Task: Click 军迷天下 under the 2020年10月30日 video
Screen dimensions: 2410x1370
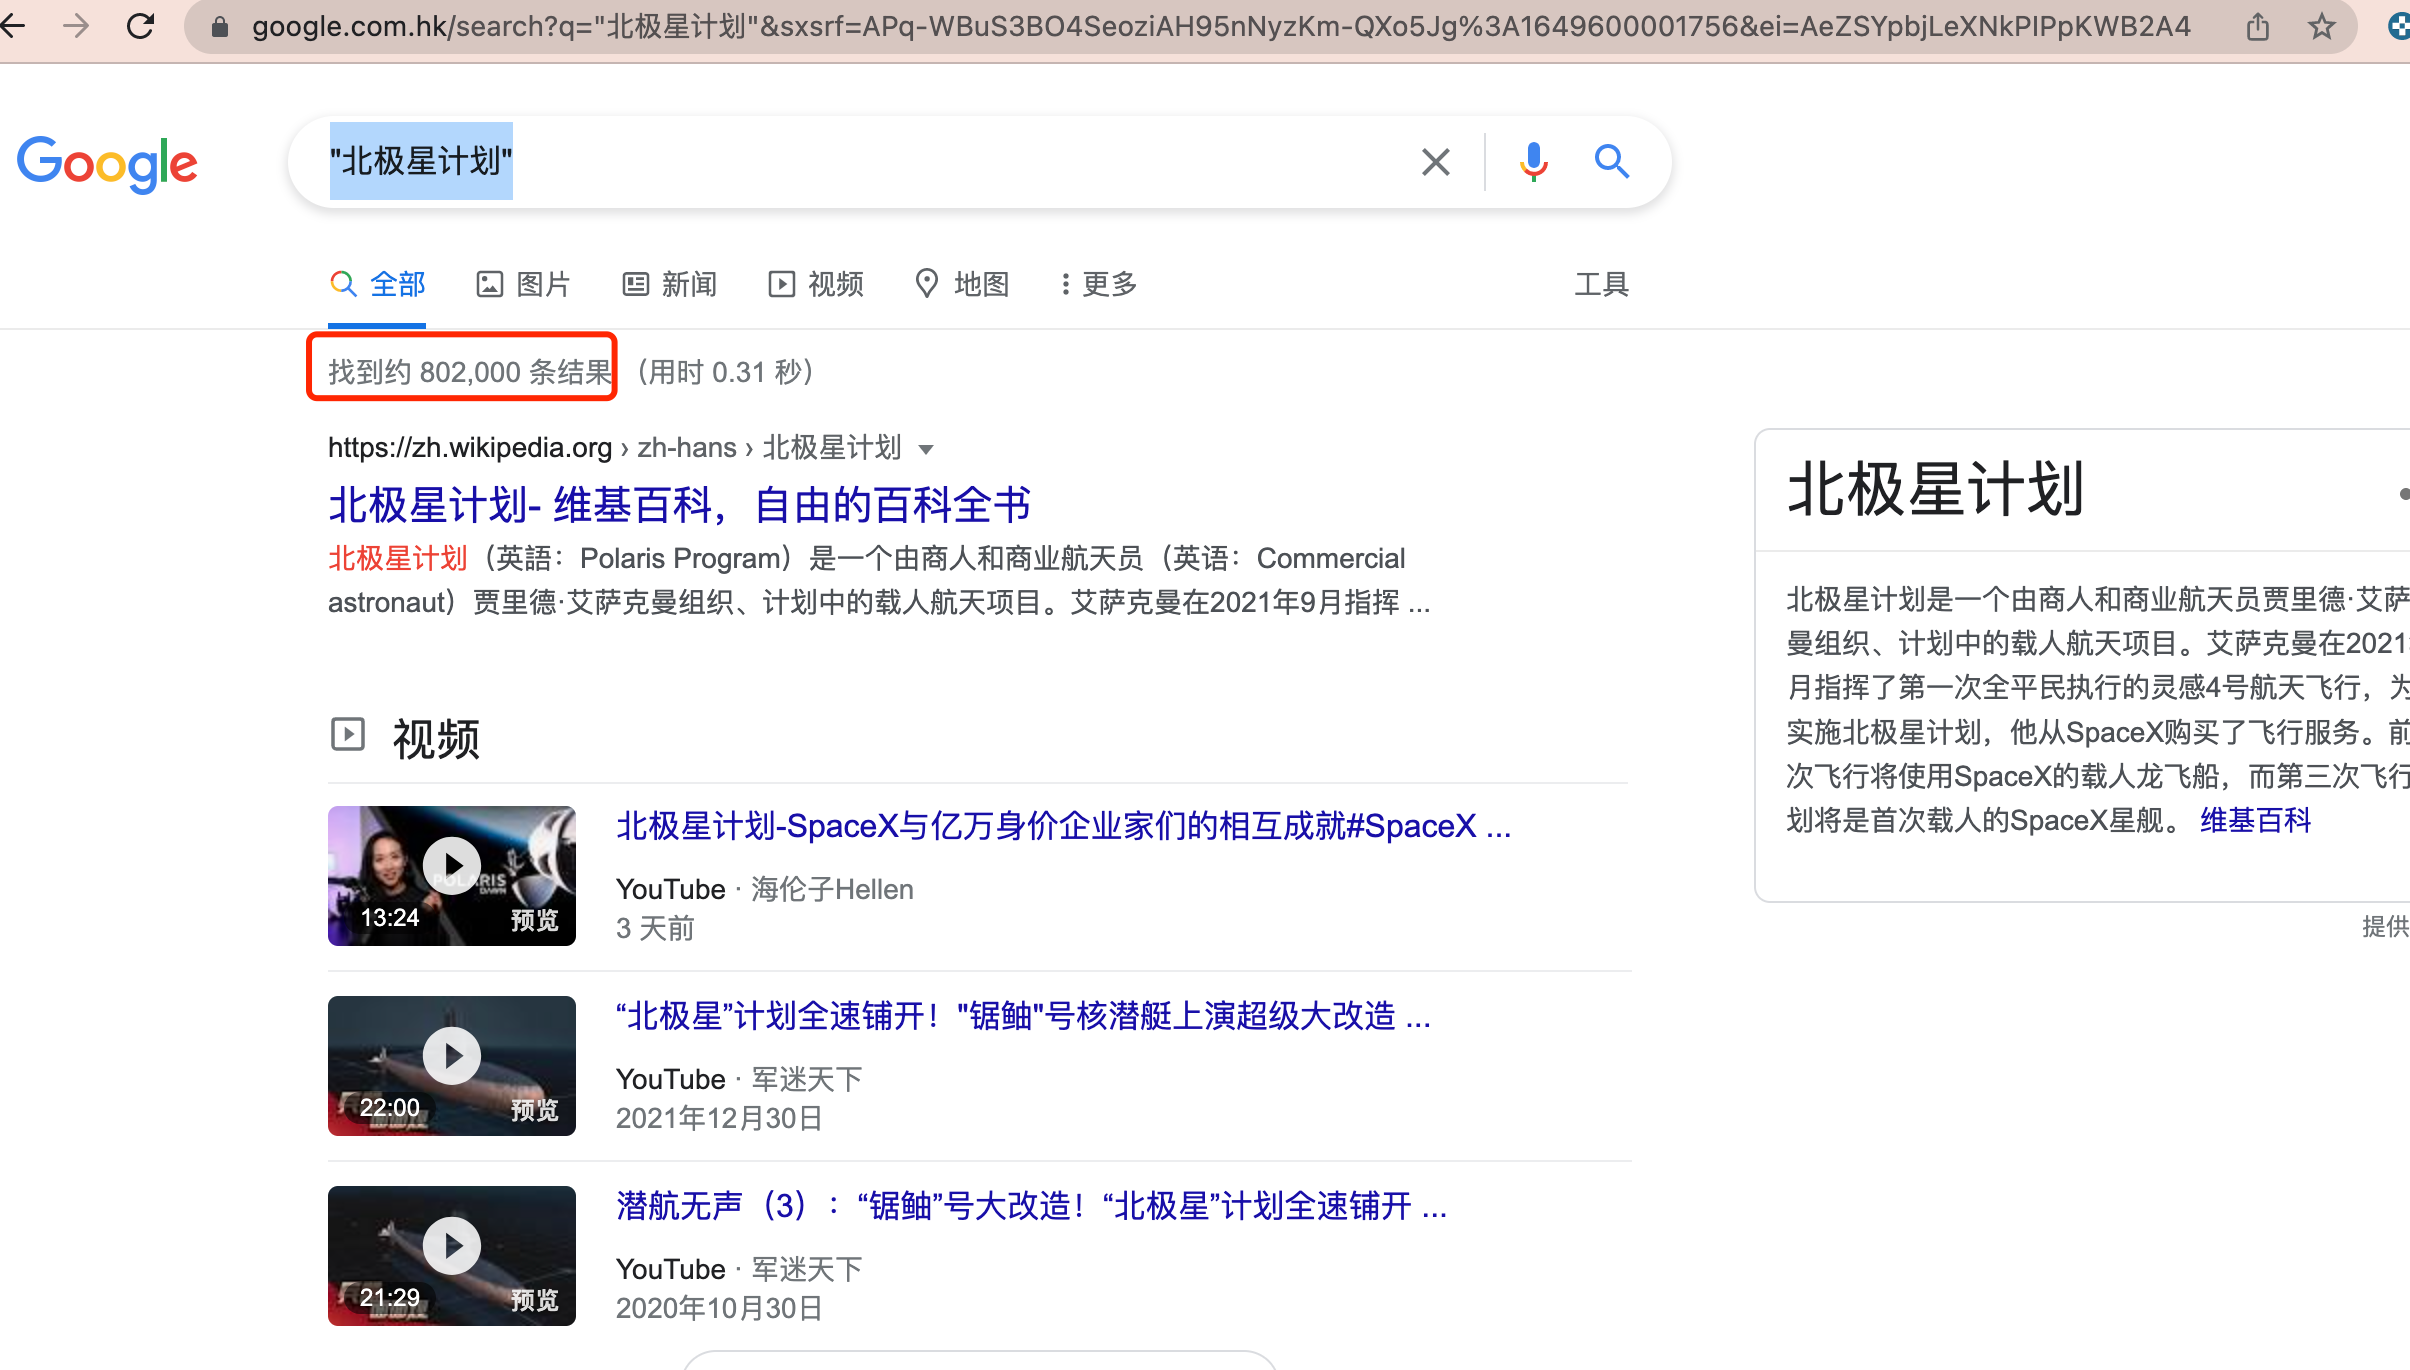Action: click(x=806, y=1269)
